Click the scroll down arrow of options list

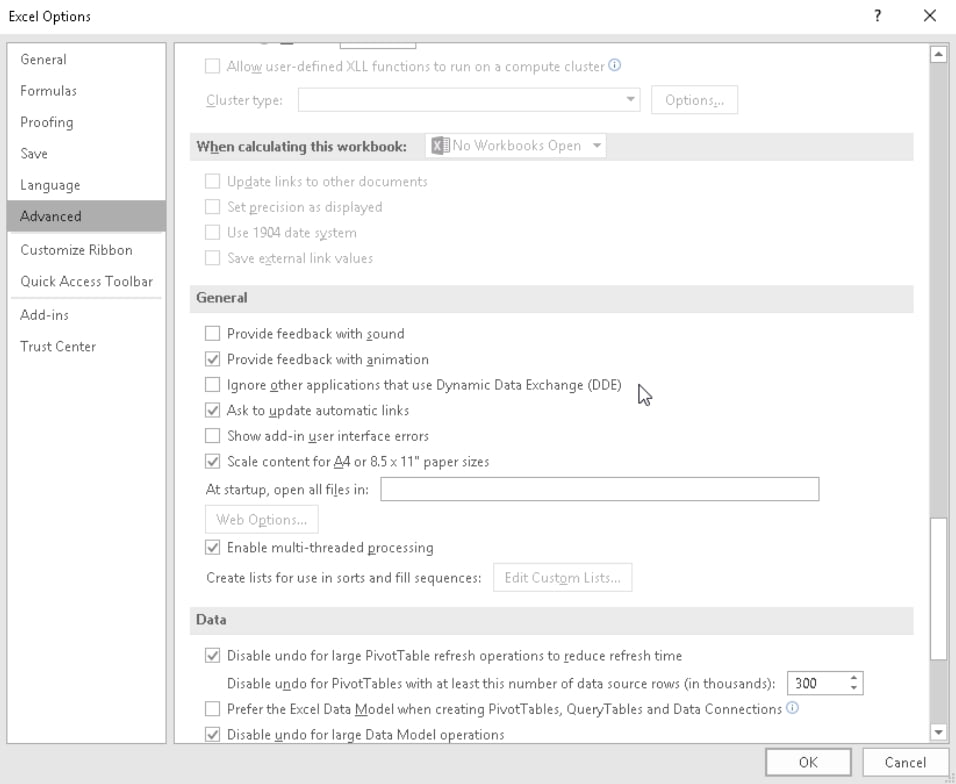pyautogui.click(x=938, y=732)
